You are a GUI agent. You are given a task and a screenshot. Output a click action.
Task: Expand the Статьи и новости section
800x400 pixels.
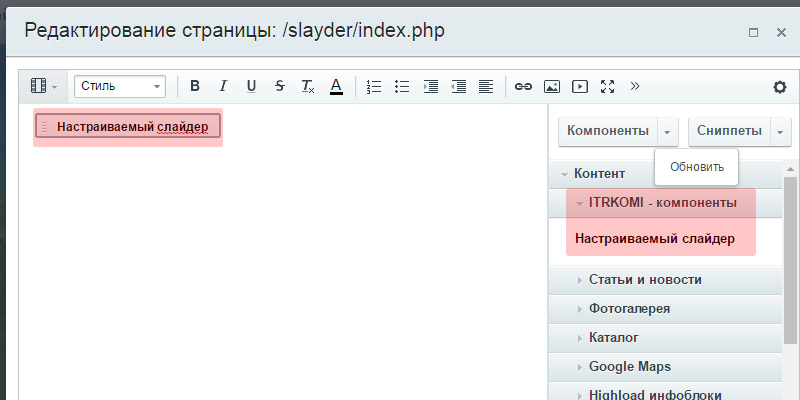(x=645, y=280)
